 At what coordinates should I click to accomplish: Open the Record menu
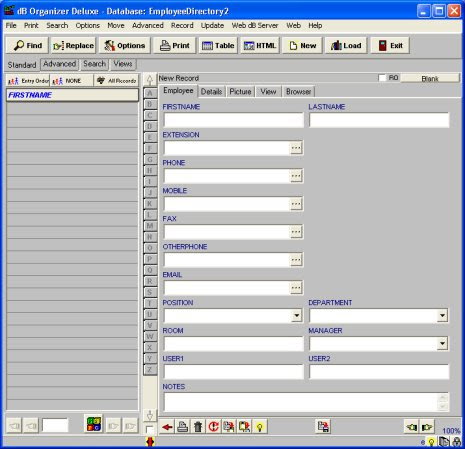tap(182, 25)
